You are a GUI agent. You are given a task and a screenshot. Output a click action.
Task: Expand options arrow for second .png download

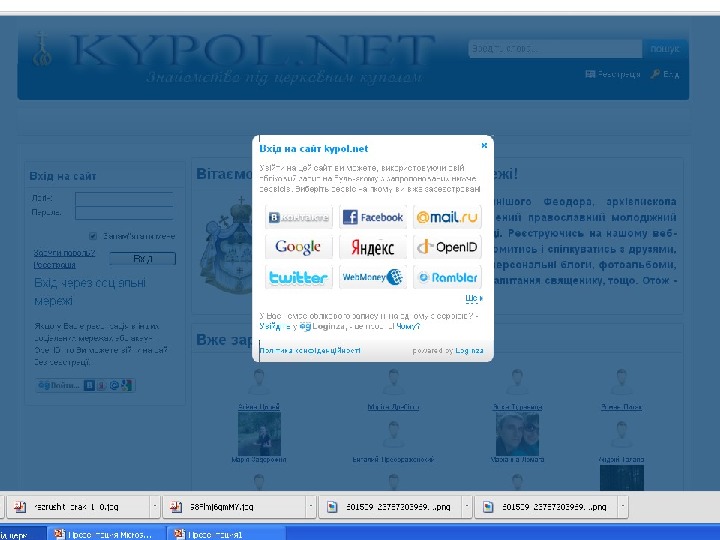623,507
